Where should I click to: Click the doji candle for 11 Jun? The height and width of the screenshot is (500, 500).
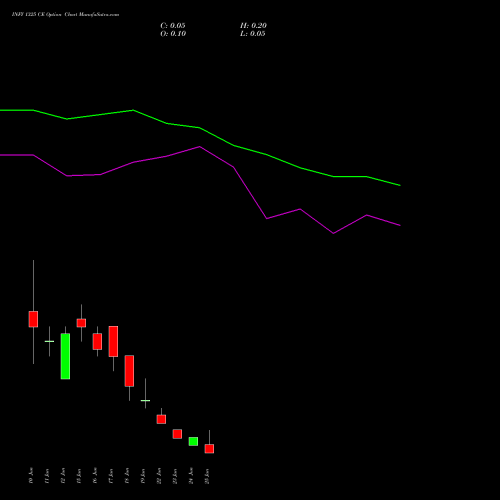click(x=49, y=341)
